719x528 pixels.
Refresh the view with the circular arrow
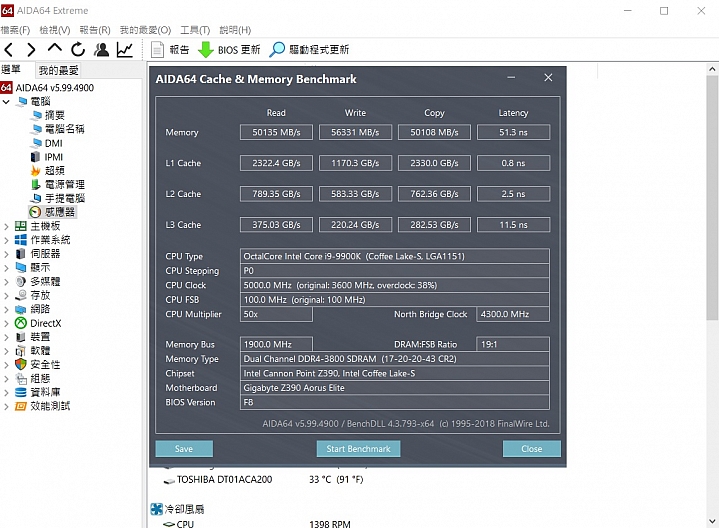tap(78, 50)
